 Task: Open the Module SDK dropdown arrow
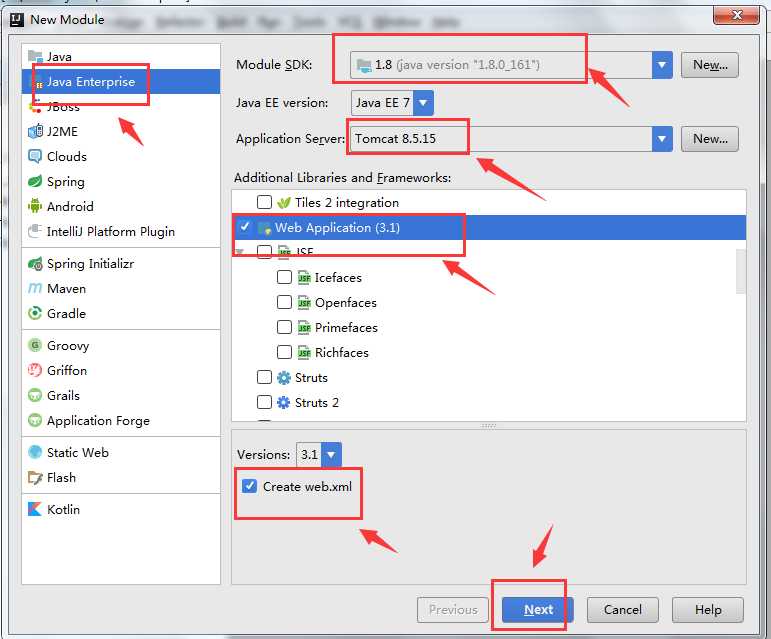tap(662, 65)
